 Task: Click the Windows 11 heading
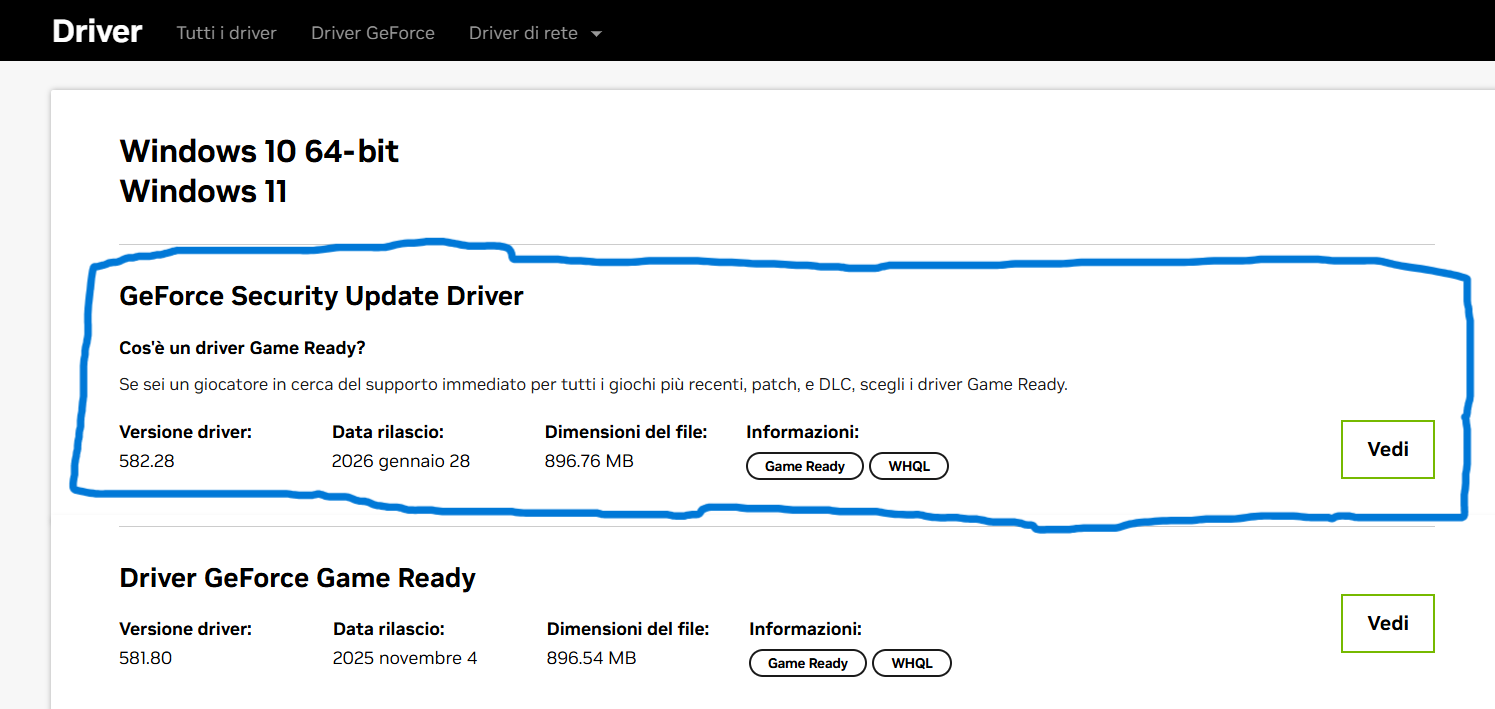tap(204, 191)
